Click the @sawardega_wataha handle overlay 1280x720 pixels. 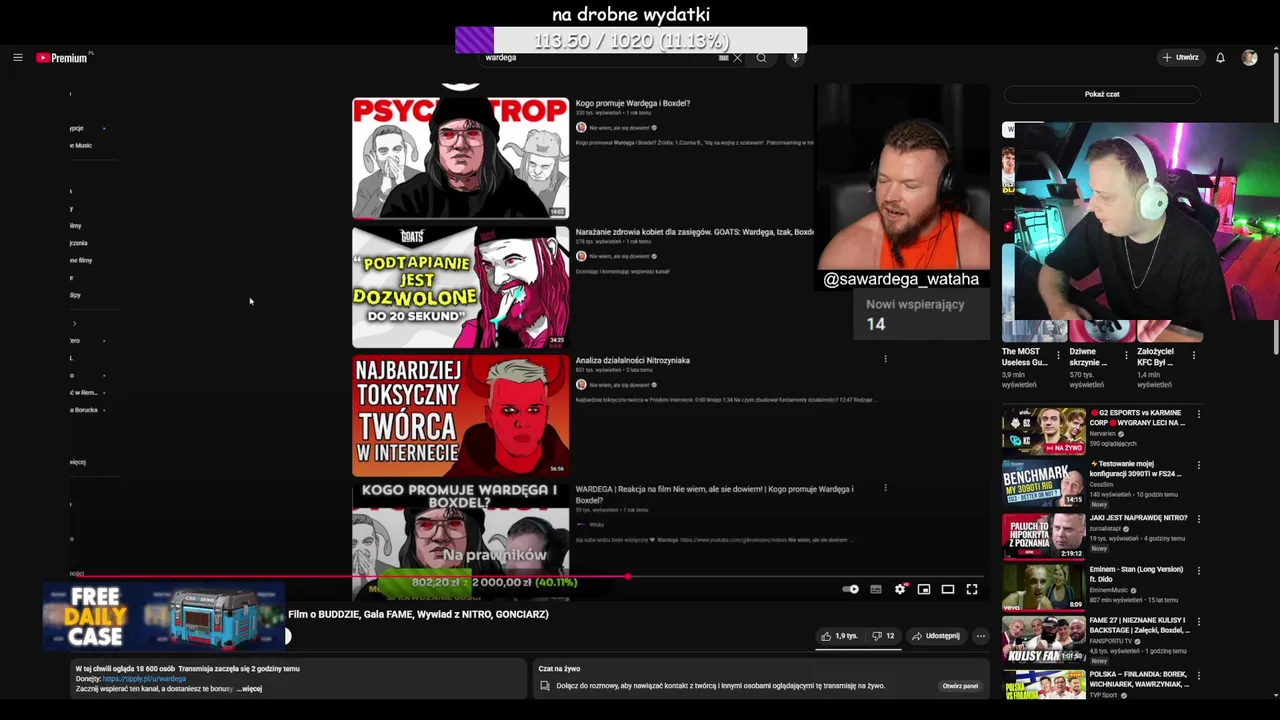tap(900, 280)
